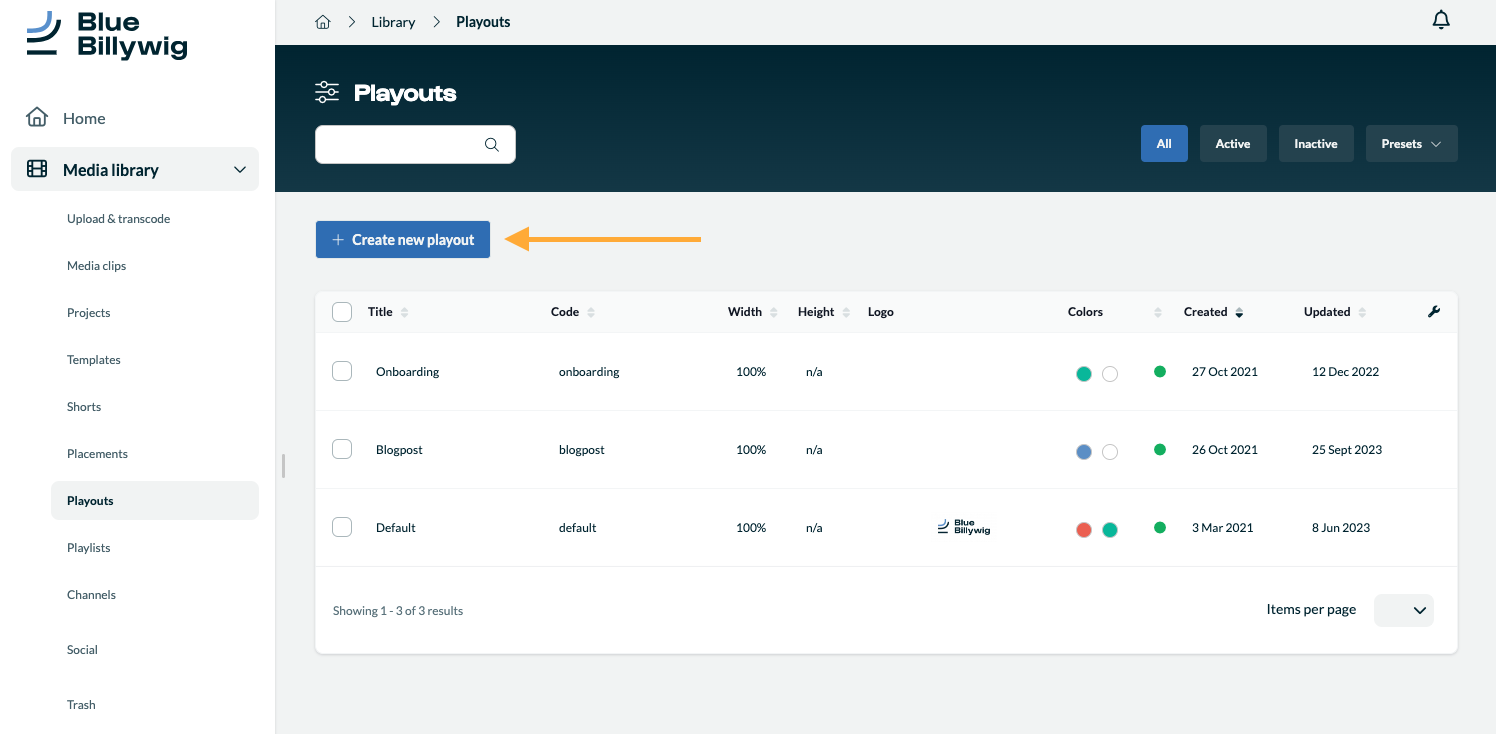Sort by Height column arrows
This screenshot has width=1496, height=734.
coord(846,312)
